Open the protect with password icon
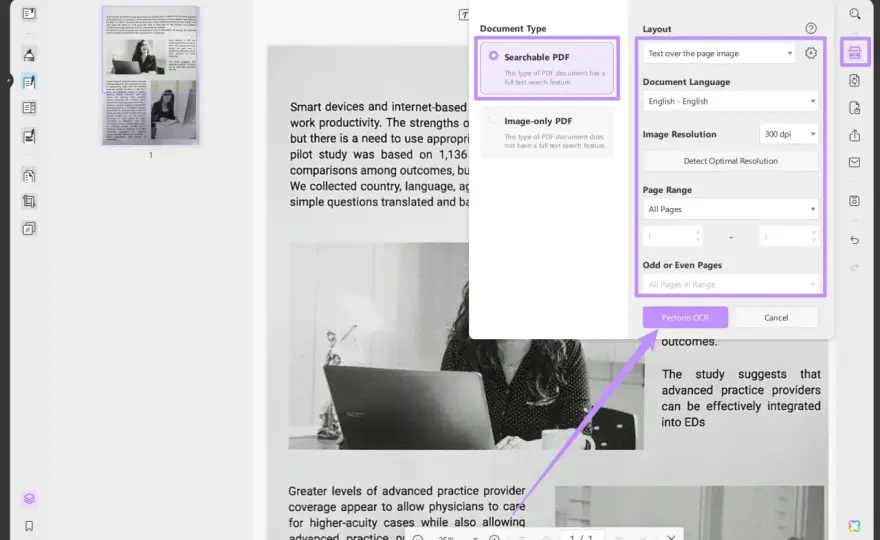Image resolution: width=880 pixels, height=540 pixels. [x=854, y=108]
